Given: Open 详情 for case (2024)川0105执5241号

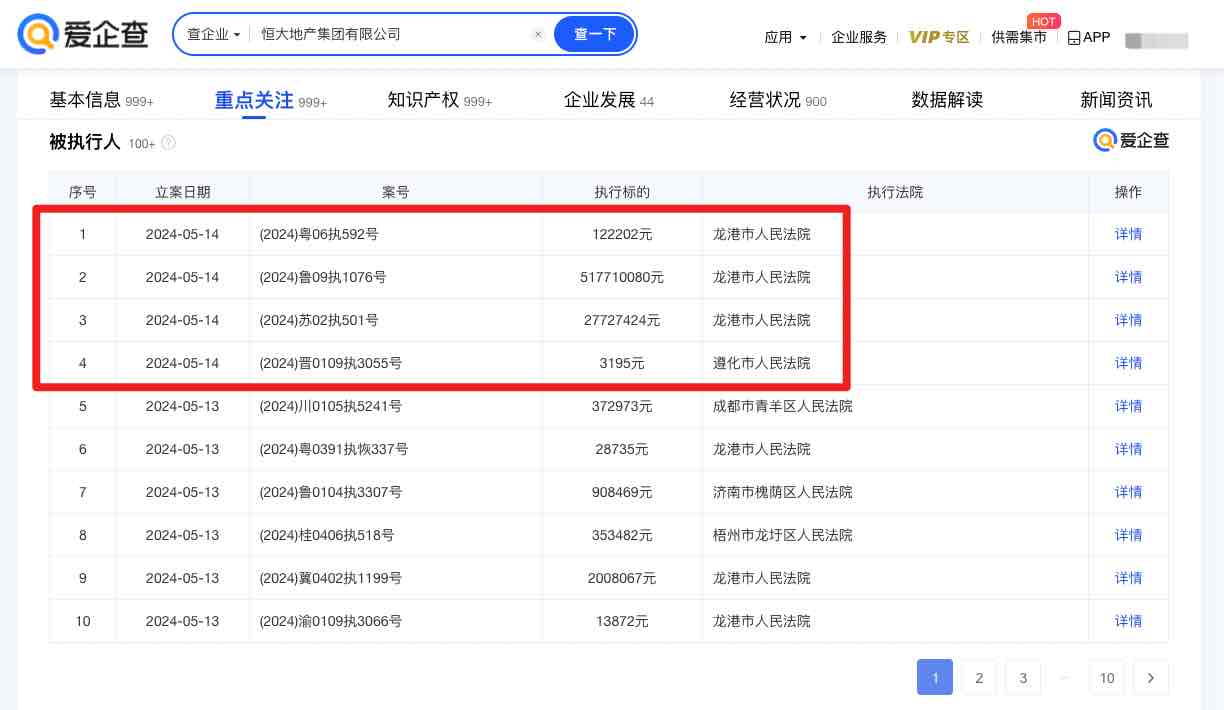Looking at the screenshot, I should coord(1128,406).
